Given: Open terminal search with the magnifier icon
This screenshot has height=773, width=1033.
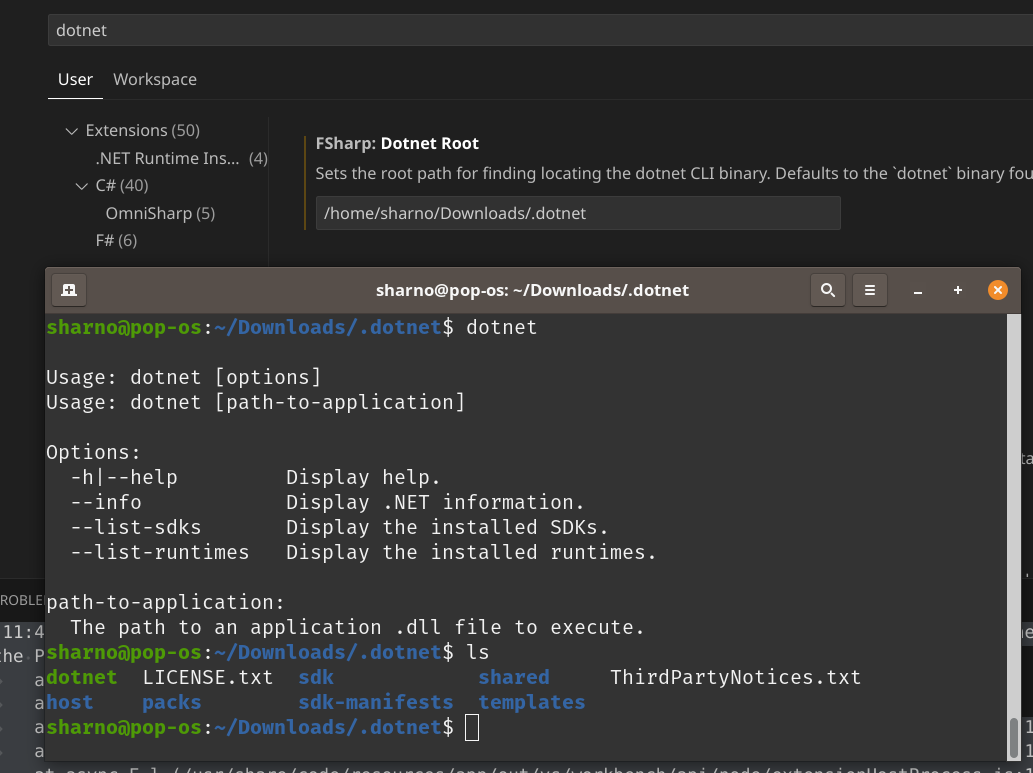Looking at the screenshot, I should tap(827, 290).
